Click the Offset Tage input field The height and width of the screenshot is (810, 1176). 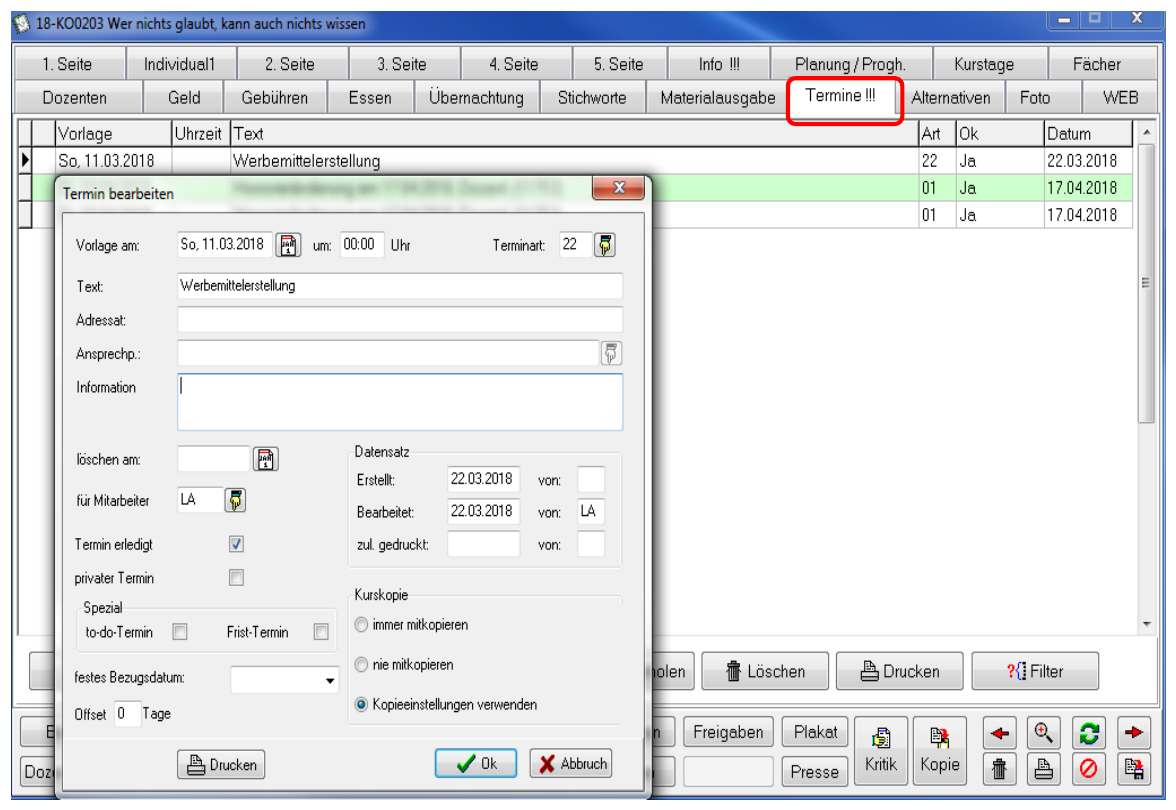click(x=127, y=714)
